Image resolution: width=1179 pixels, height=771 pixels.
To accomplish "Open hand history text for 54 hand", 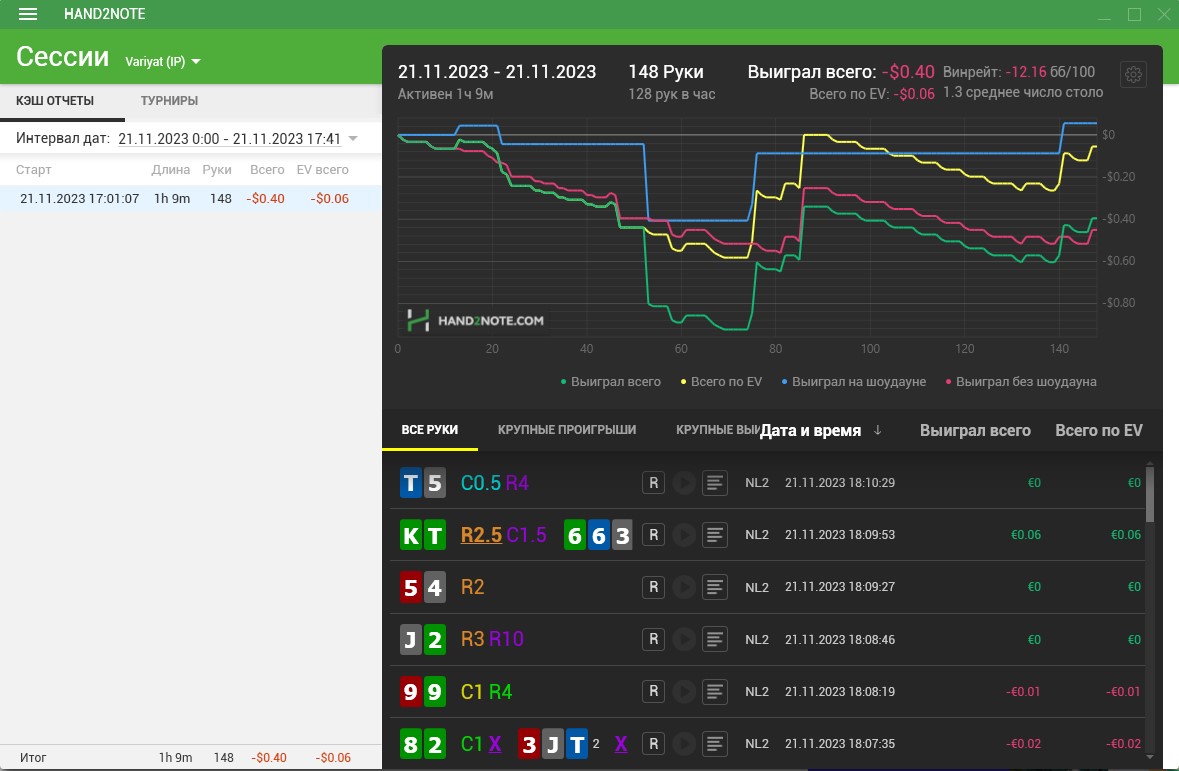I will [714, 587].
